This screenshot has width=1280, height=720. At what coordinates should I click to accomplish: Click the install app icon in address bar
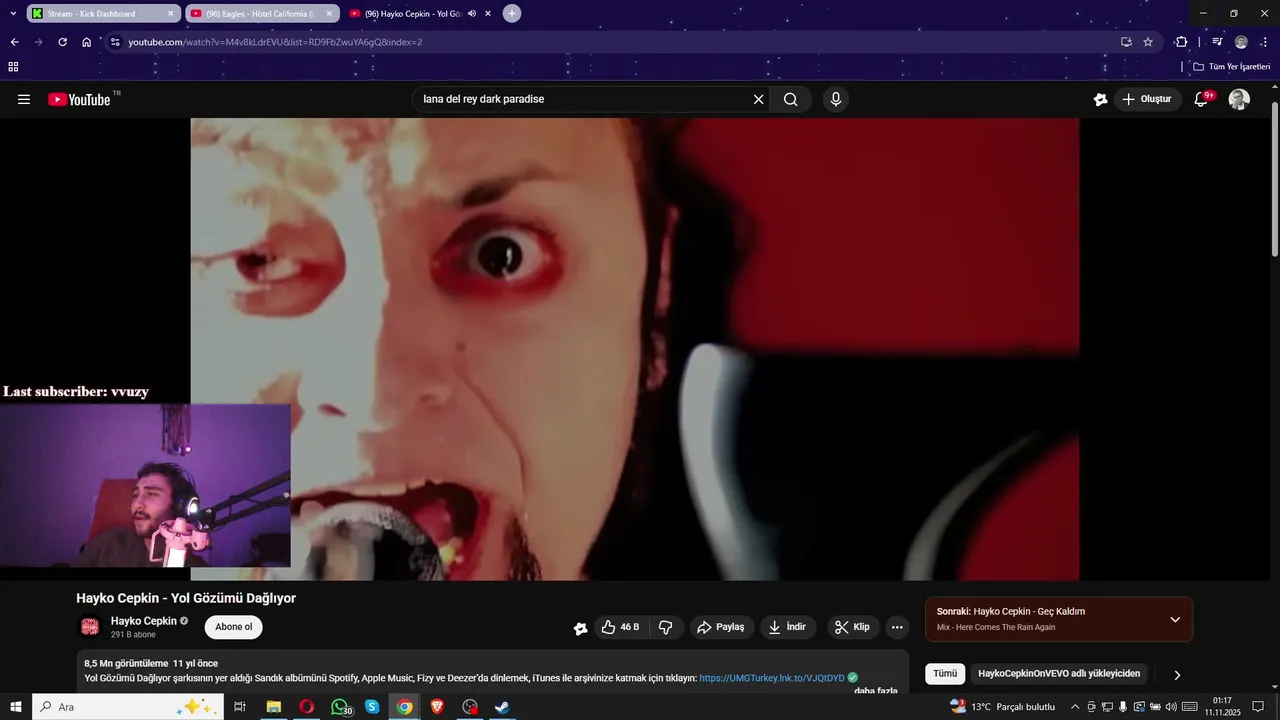click(1126, 42)
